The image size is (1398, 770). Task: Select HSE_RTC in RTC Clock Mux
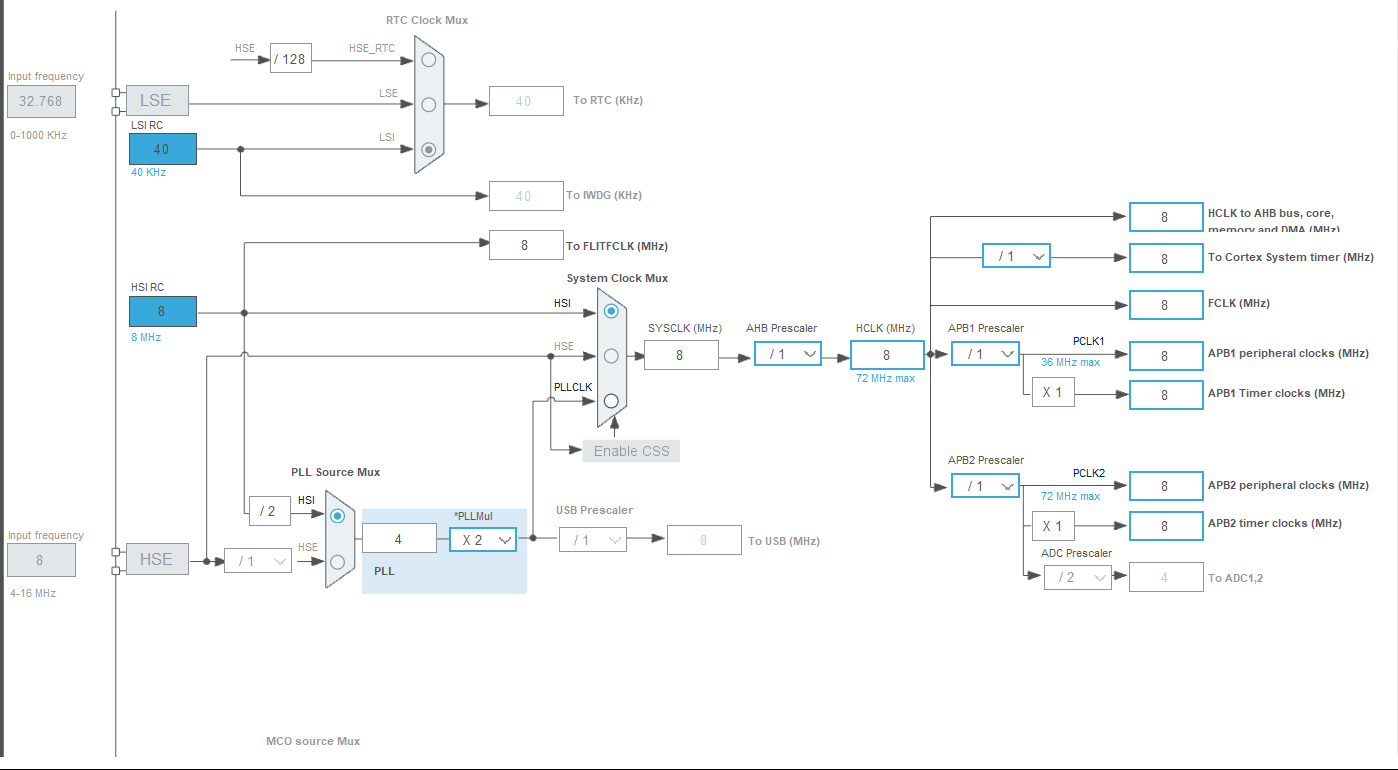point(429,59)
